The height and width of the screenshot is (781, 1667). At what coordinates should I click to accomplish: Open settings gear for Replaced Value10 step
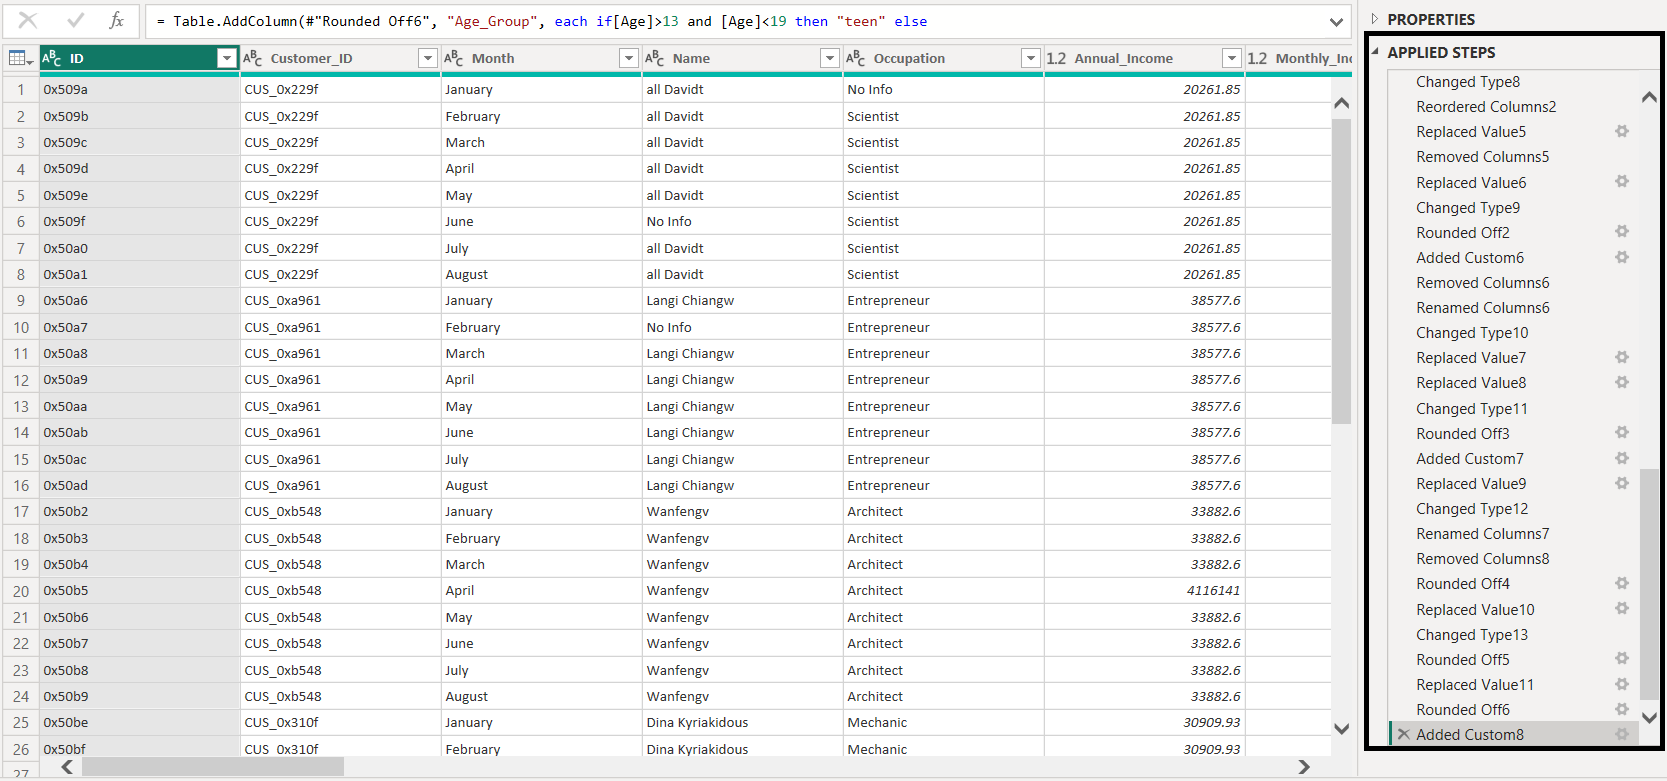click(x=1622, y=608)
